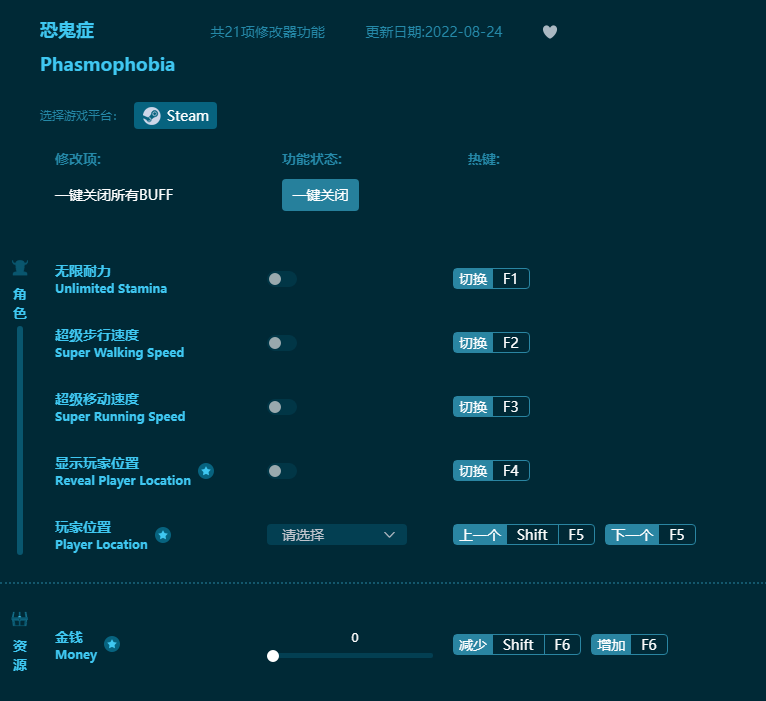Click the 共21项修改器功能 text
Screen dimensions: 766x701
coord(268,32)
